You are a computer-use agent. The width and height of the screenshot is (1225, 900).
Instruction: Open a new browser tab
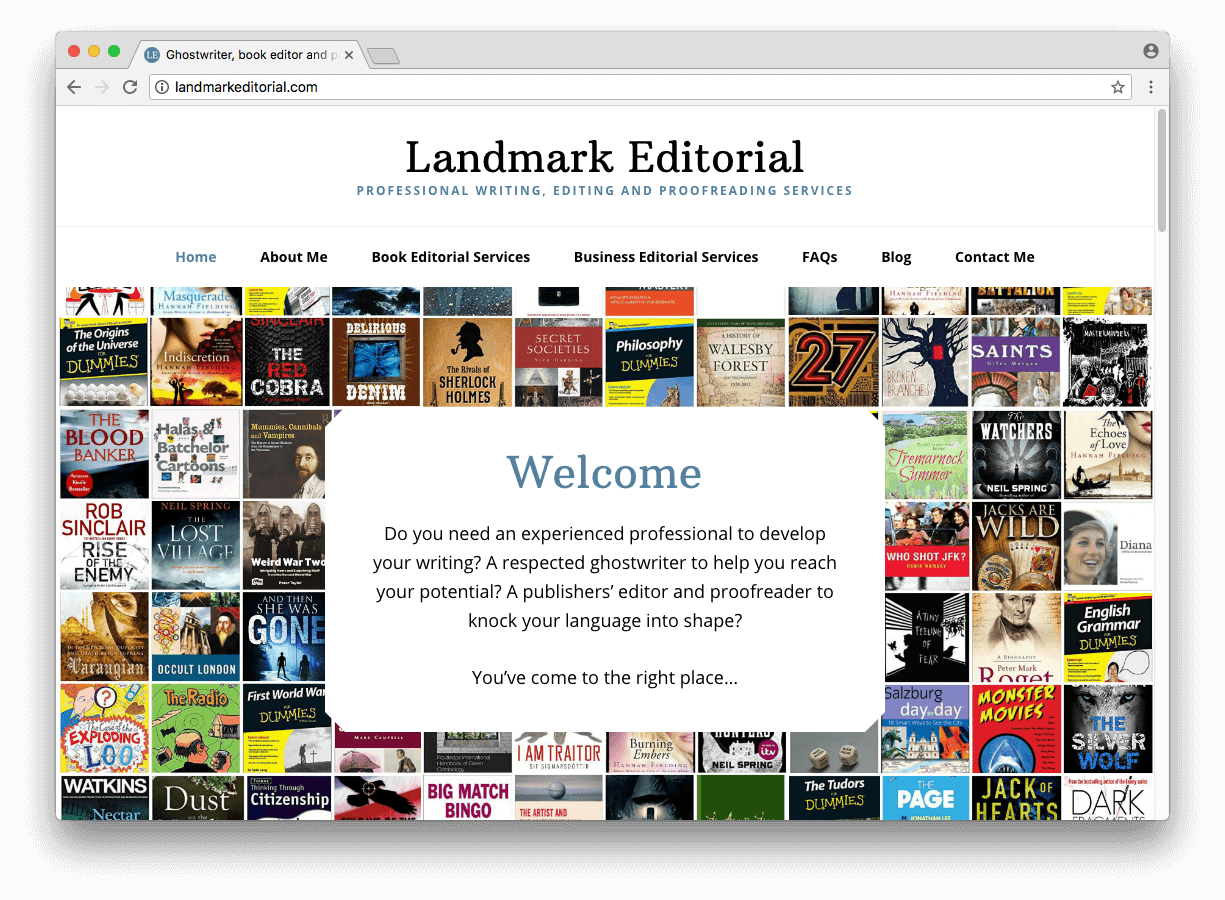(x=383, y=56)
